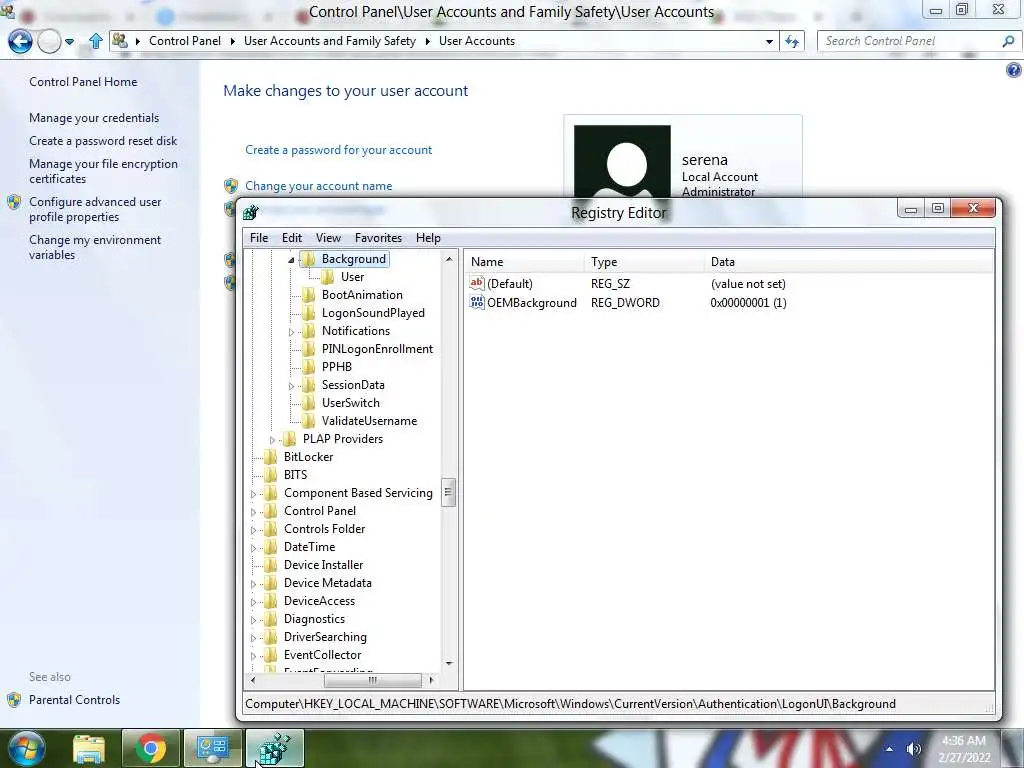Open the Help menu in Registry Editor

pos(428,238)
